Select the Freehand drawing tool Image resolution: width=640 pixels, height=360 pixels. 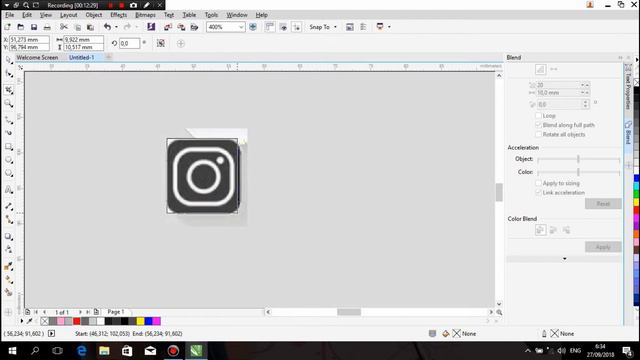click(x=9, y=120)
